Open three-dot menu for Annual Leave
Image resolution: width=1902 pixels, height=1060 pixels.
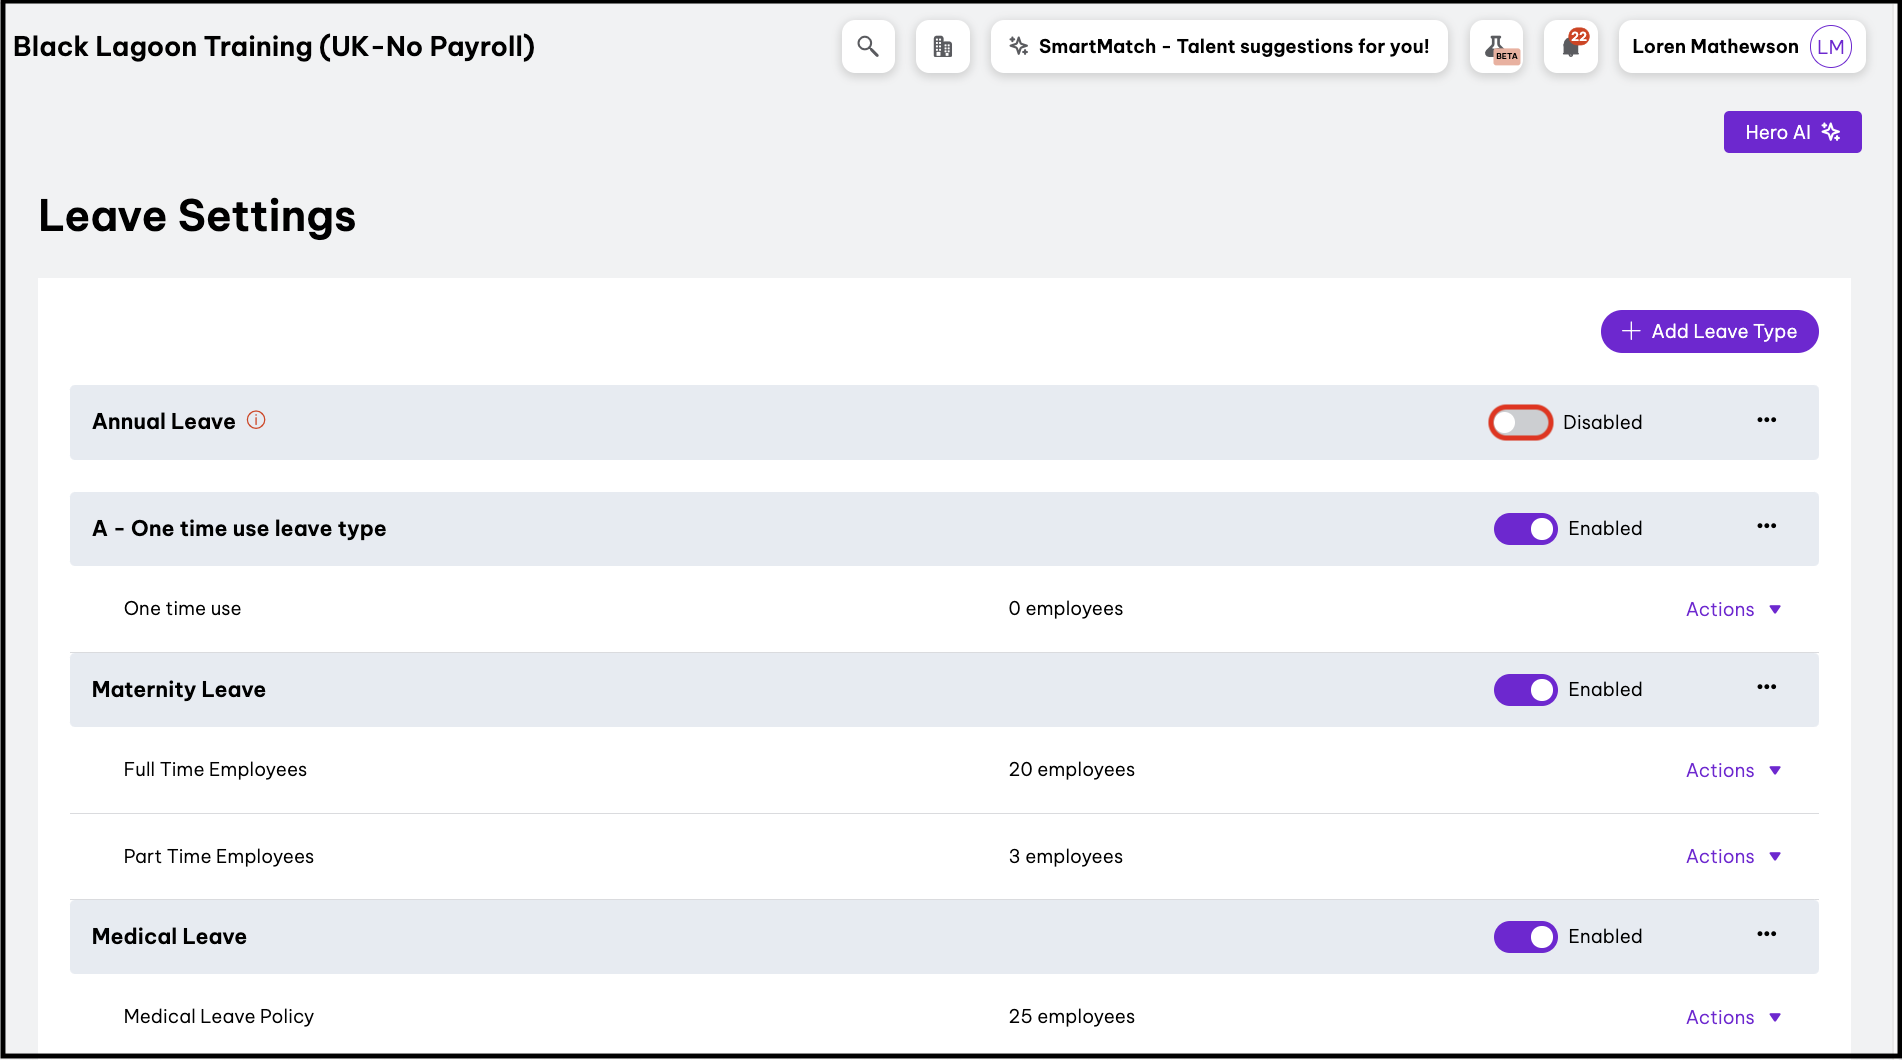[x=1766, y=420]
